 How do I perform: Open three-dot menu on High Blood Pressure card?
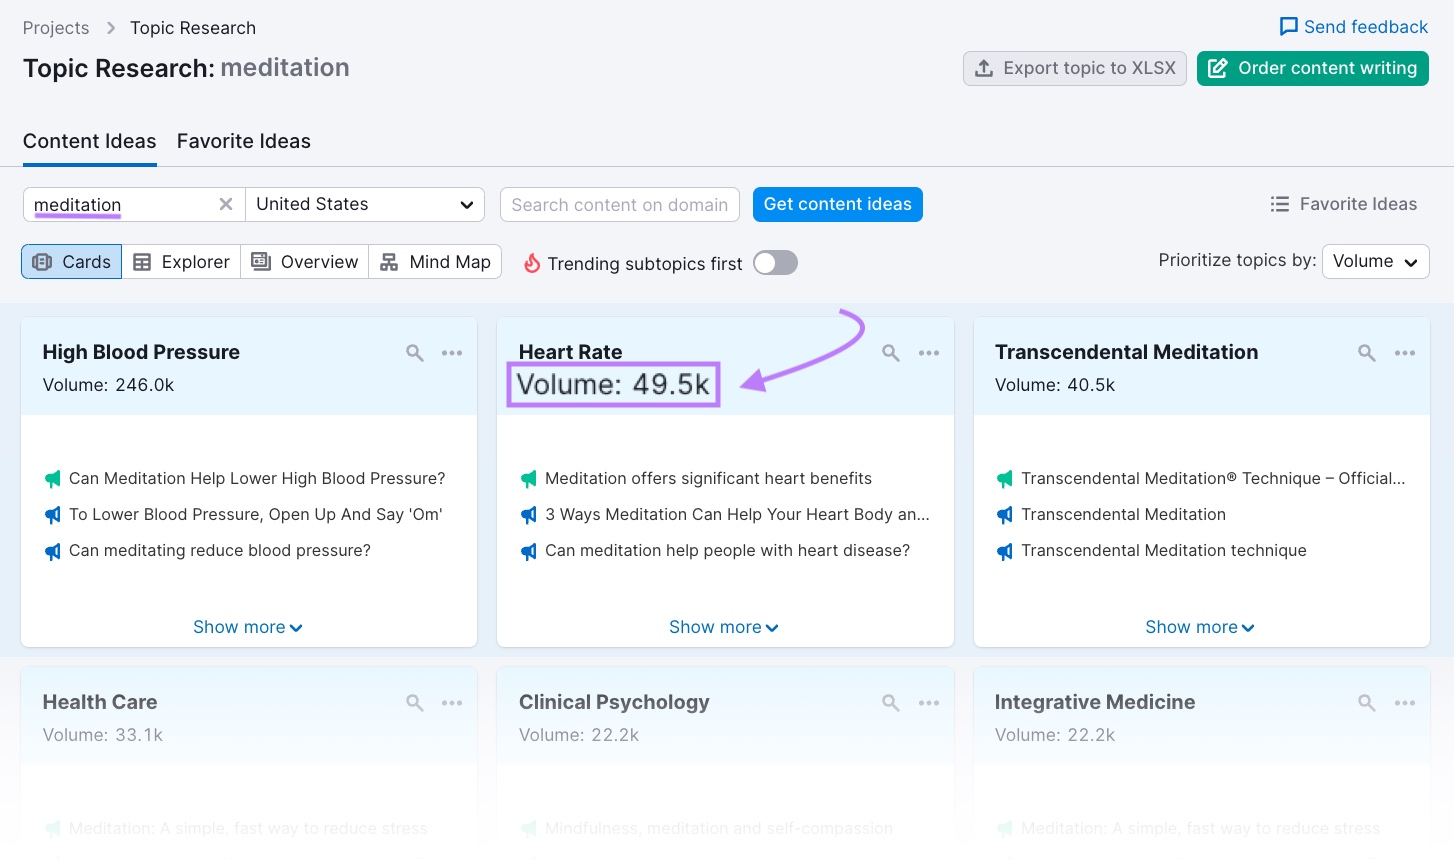click(x=452, y=353)
